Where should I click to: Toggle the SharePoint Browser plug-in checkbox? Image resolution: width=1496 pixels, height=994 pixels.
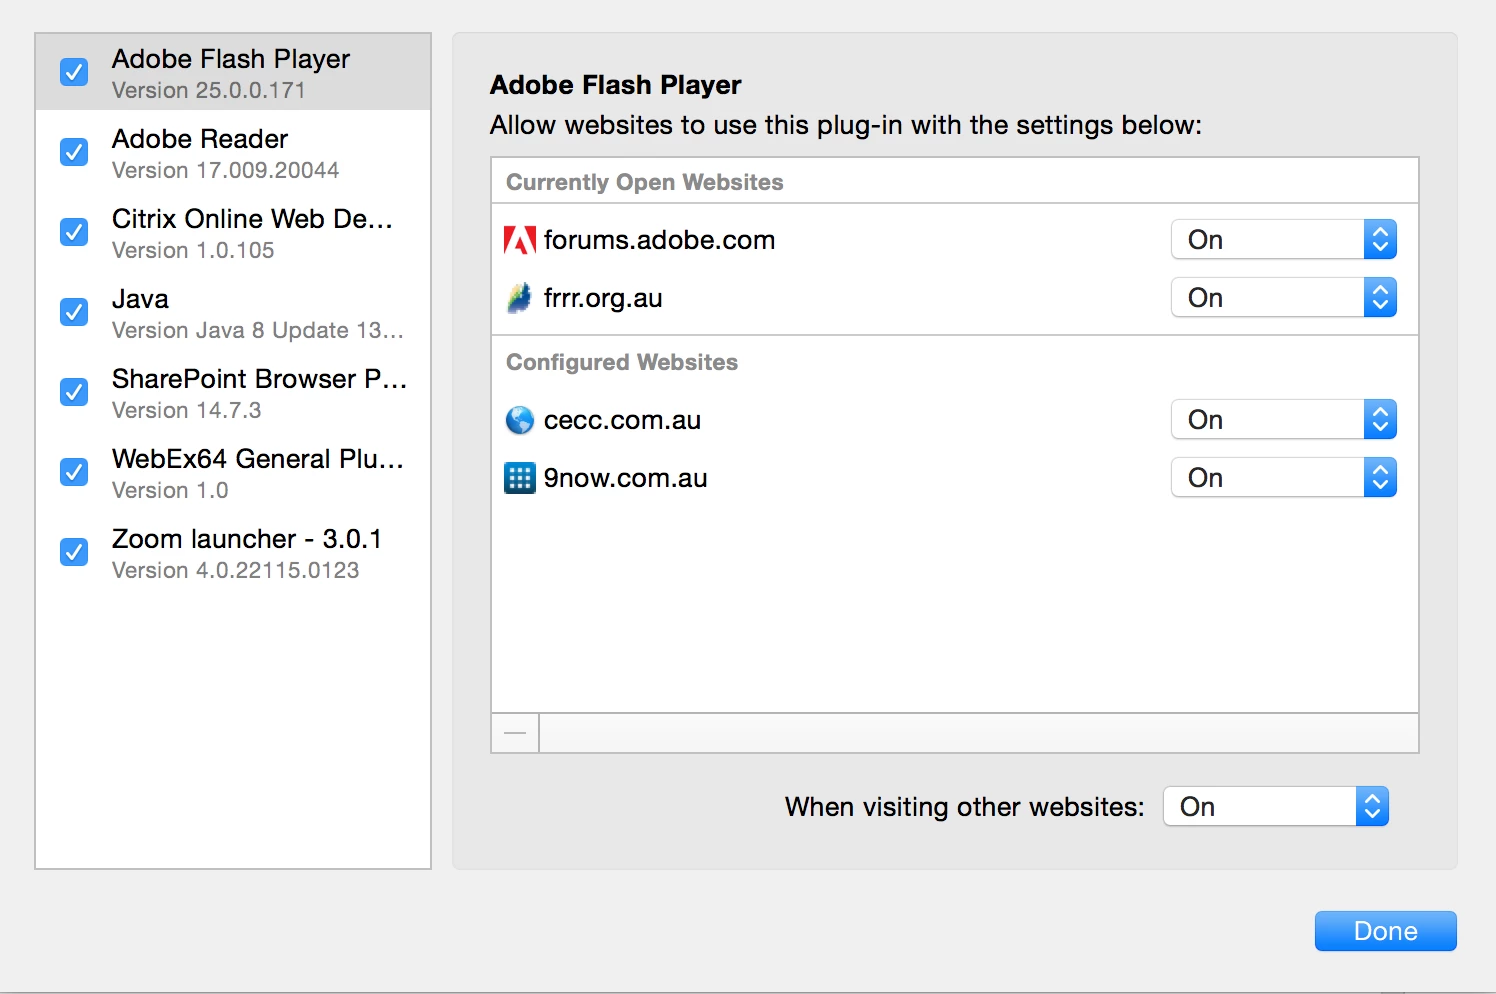click(x=74, y=392)
